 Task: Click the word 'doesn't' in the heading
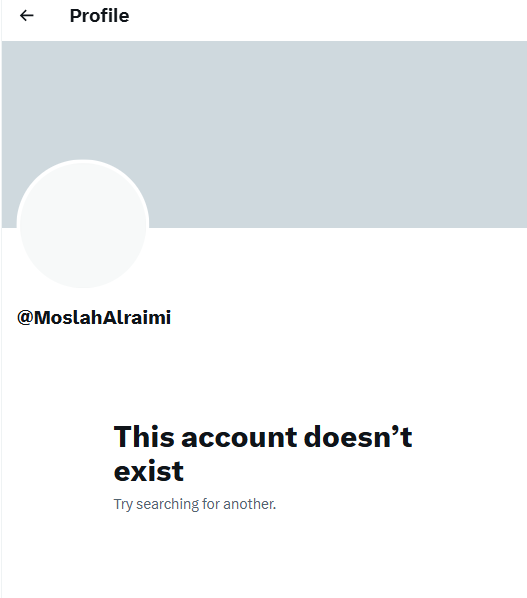358,437
